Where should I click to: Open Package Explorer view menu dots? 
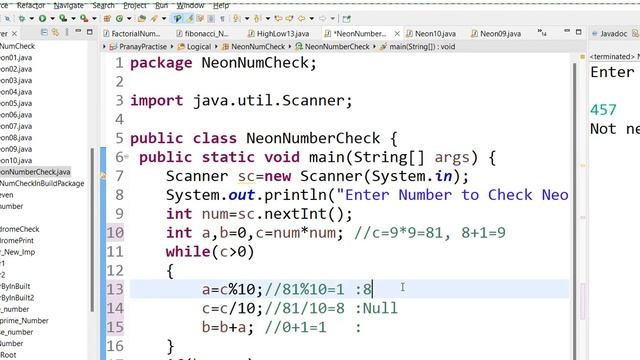click(x=67, y=32)
